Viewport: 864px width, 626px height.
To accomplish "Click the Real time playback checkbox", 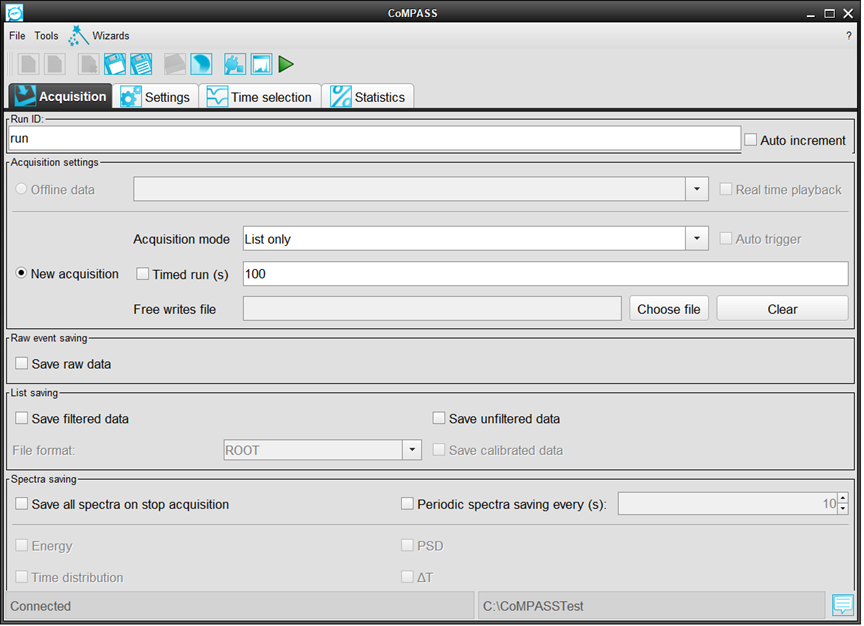I will pyautogui.click(x=726, y=189).
